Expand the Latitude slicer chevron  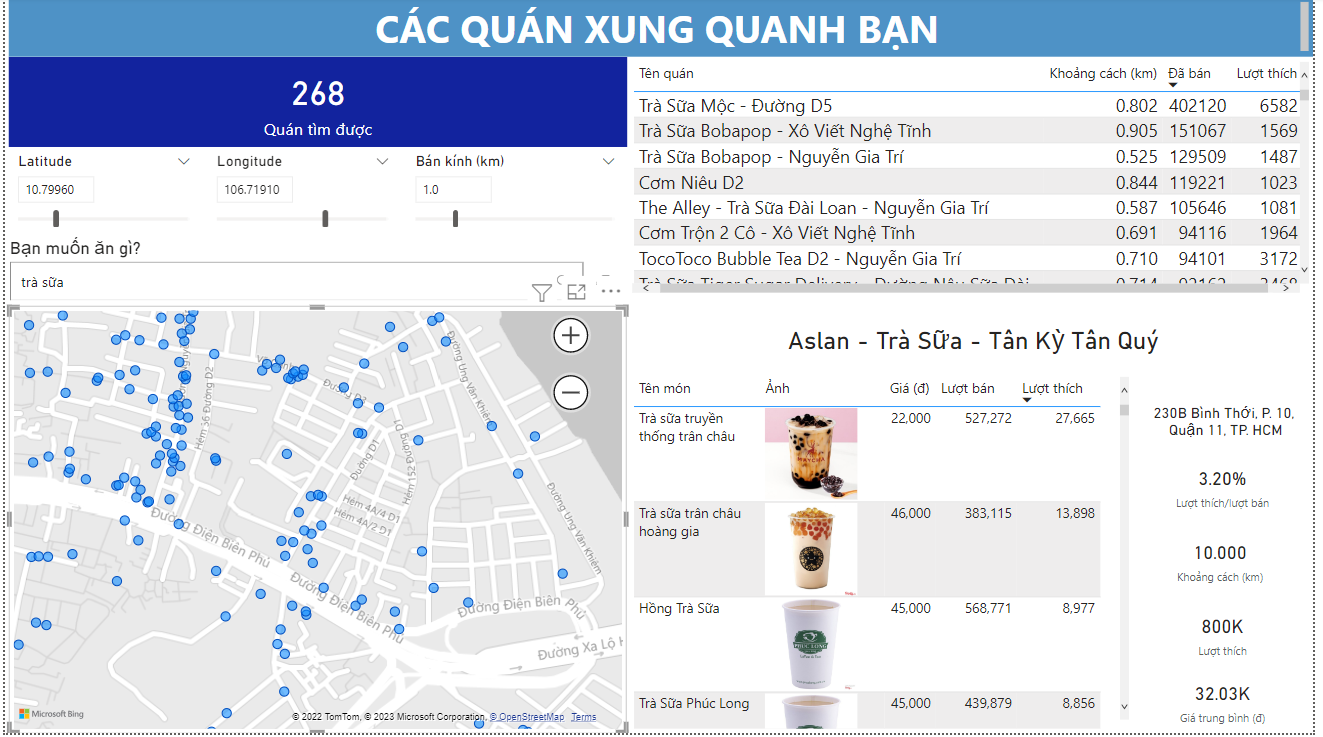[x=183, y=161]
